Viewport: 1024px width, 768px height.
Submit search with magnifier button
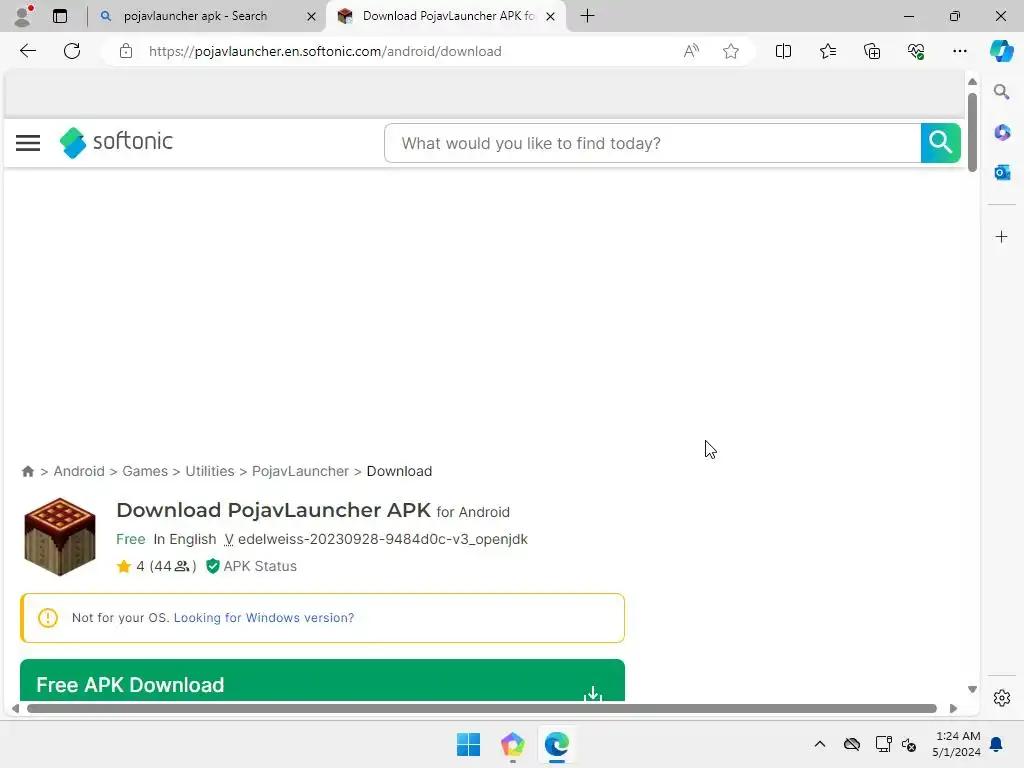tap(940, 143)
